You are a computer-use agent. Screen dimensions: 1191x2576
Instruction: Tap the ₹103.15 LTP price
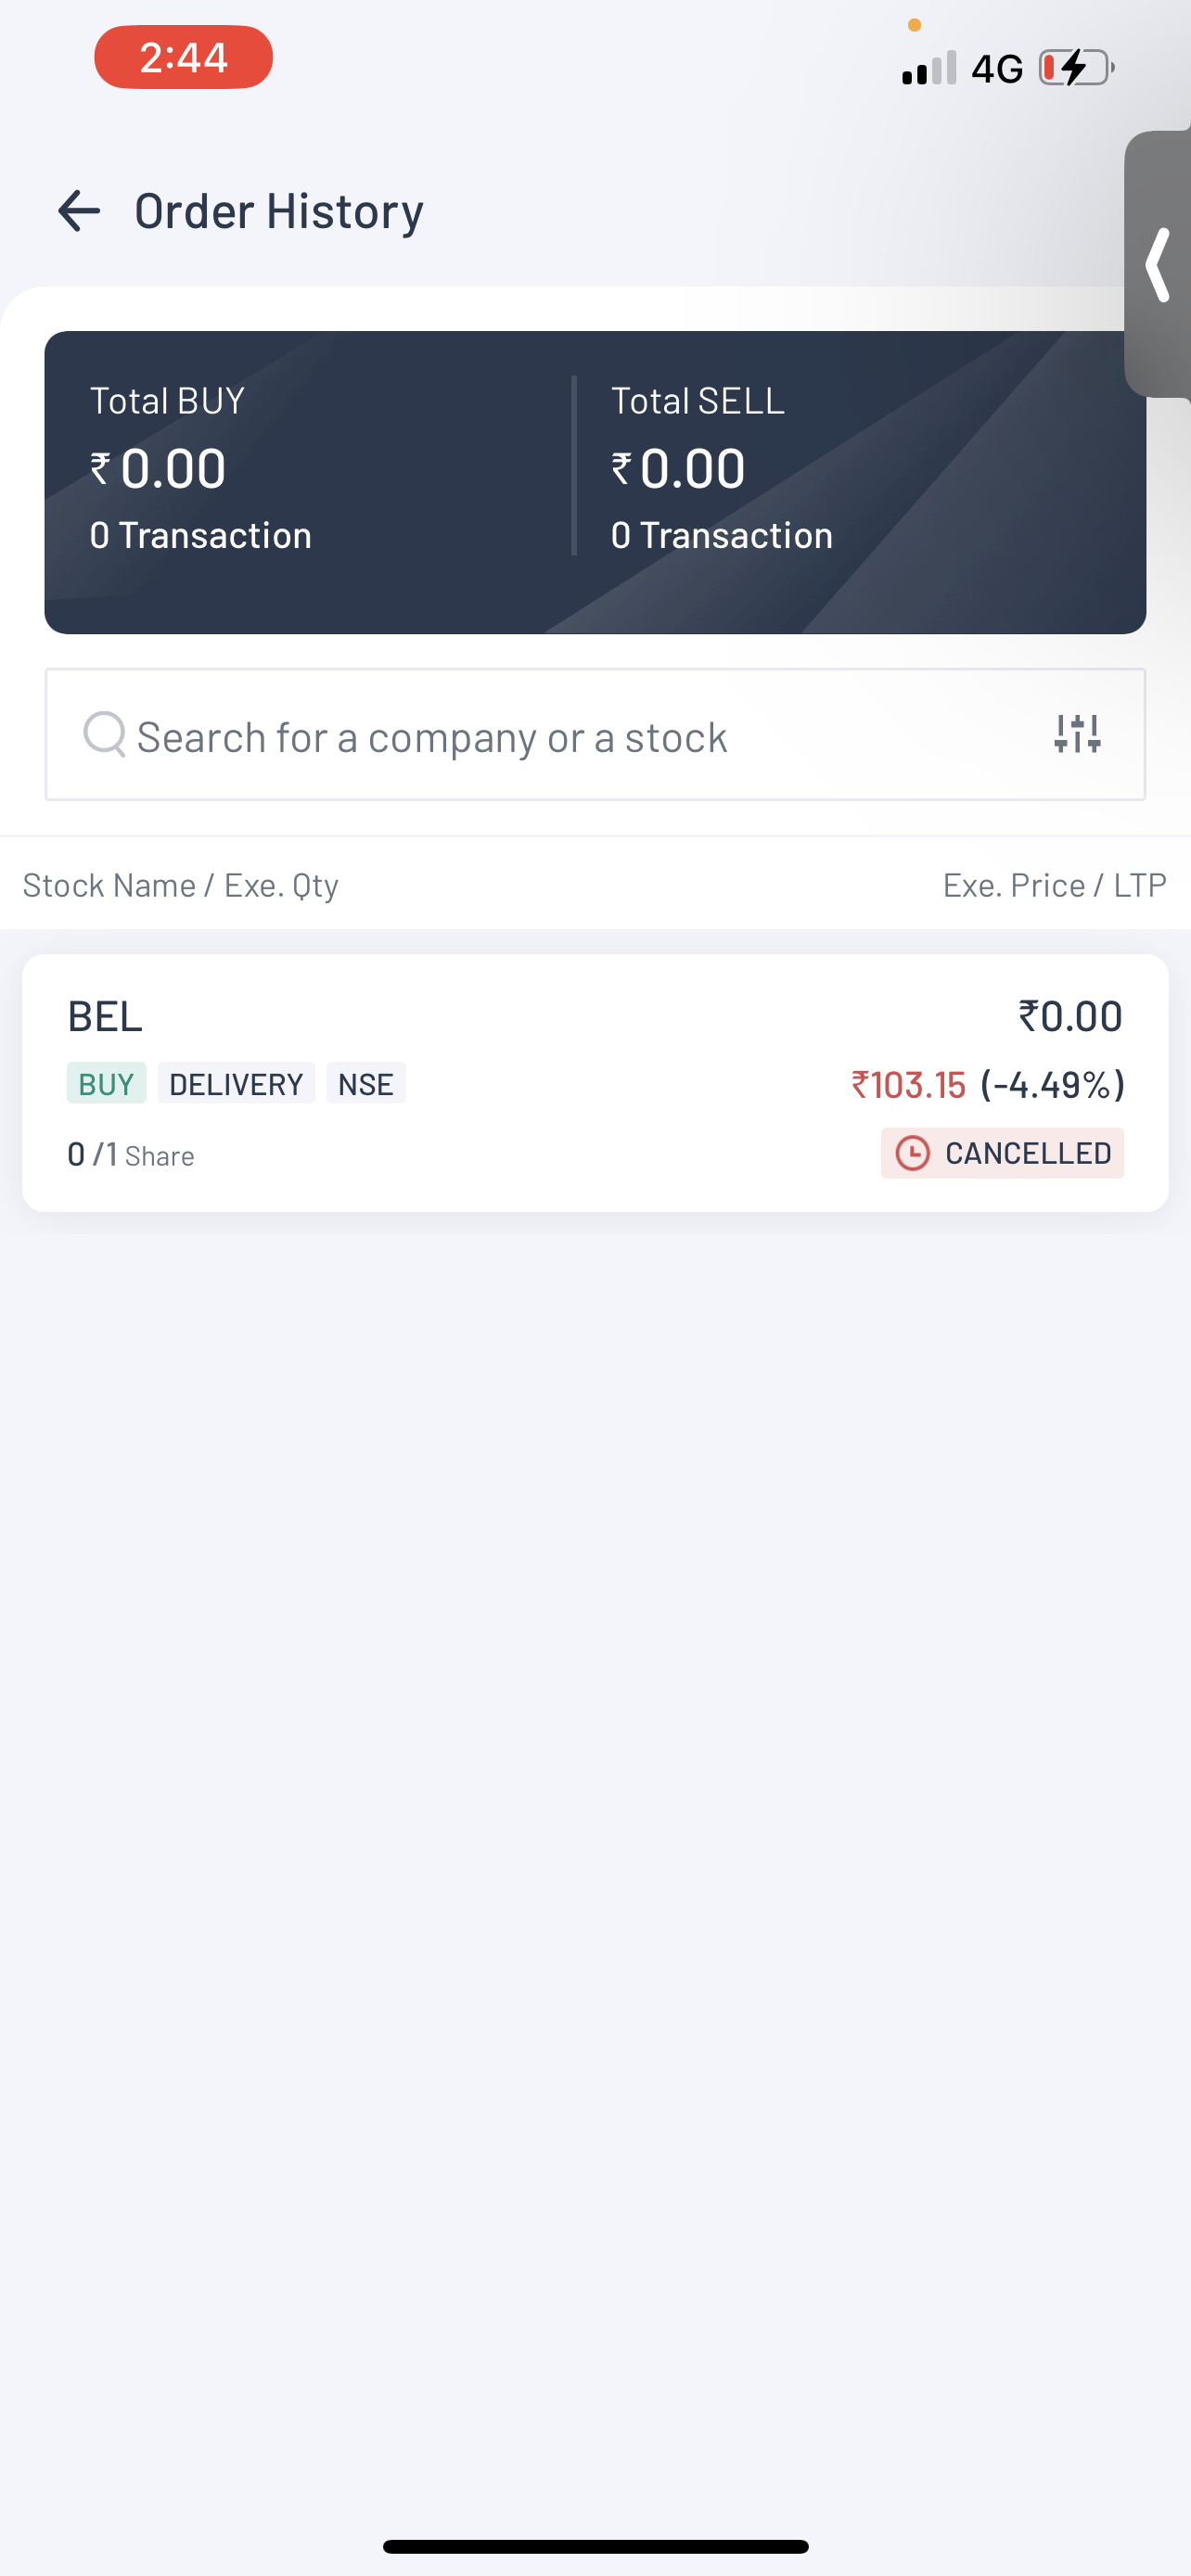click(x=908, y=1085)
